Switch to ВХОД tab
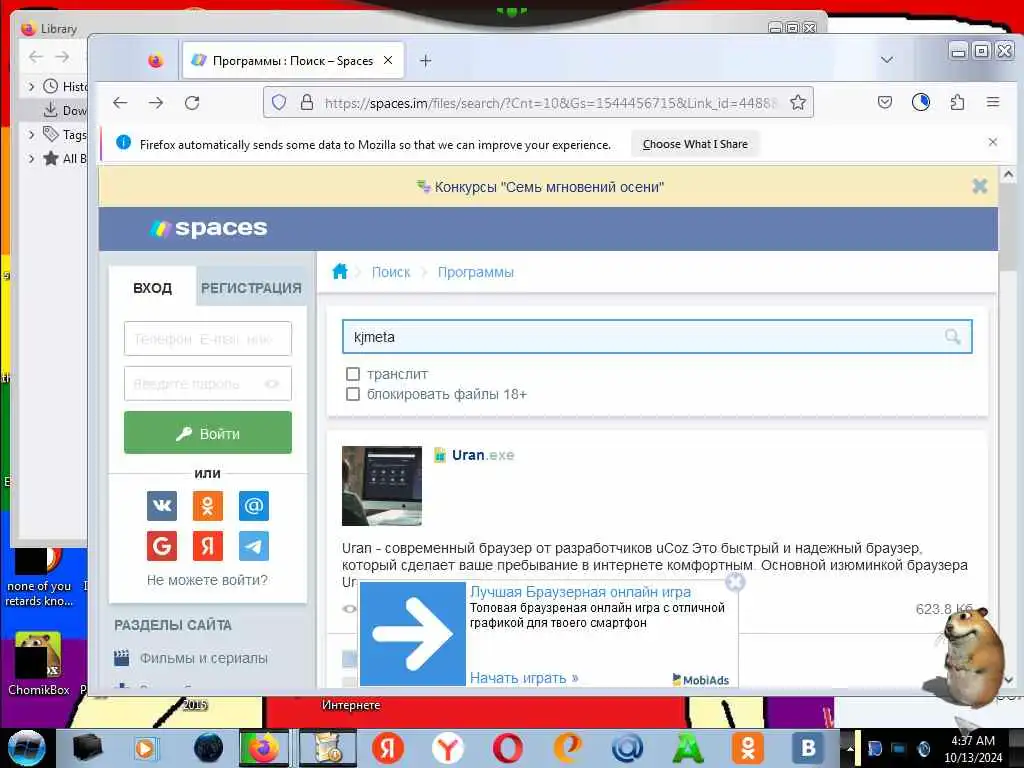This screenshot has height=768, width=1024. [x=152, y=288]
